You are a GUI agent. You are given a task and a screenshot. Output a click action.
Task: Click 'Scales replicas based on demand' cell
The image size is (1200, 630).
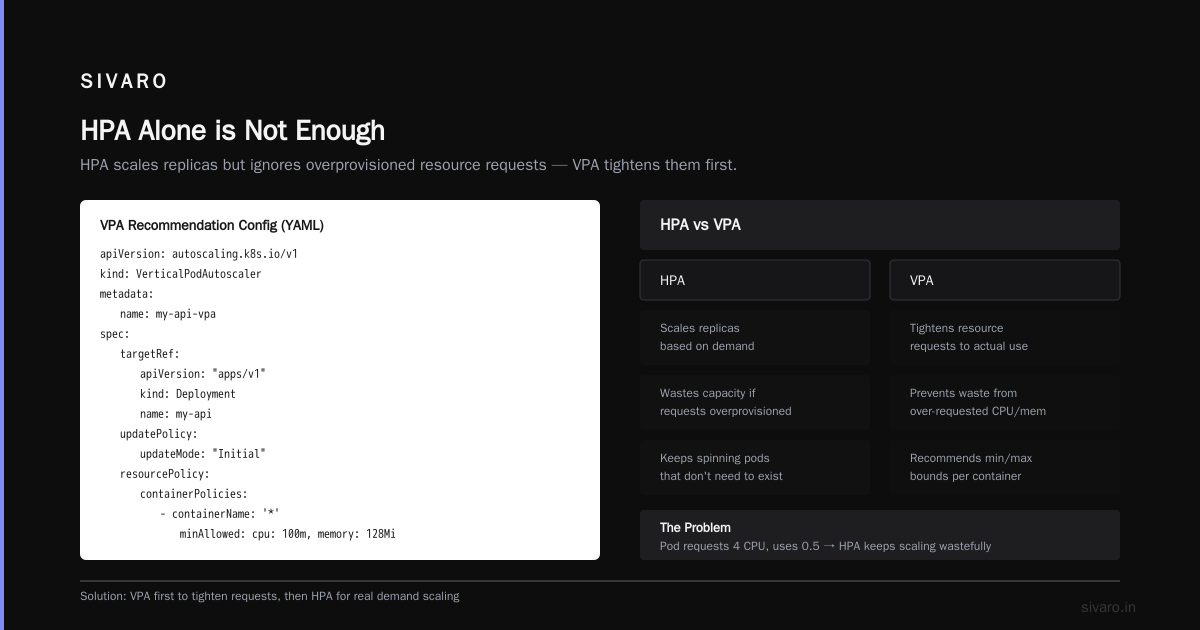(755, 337)
